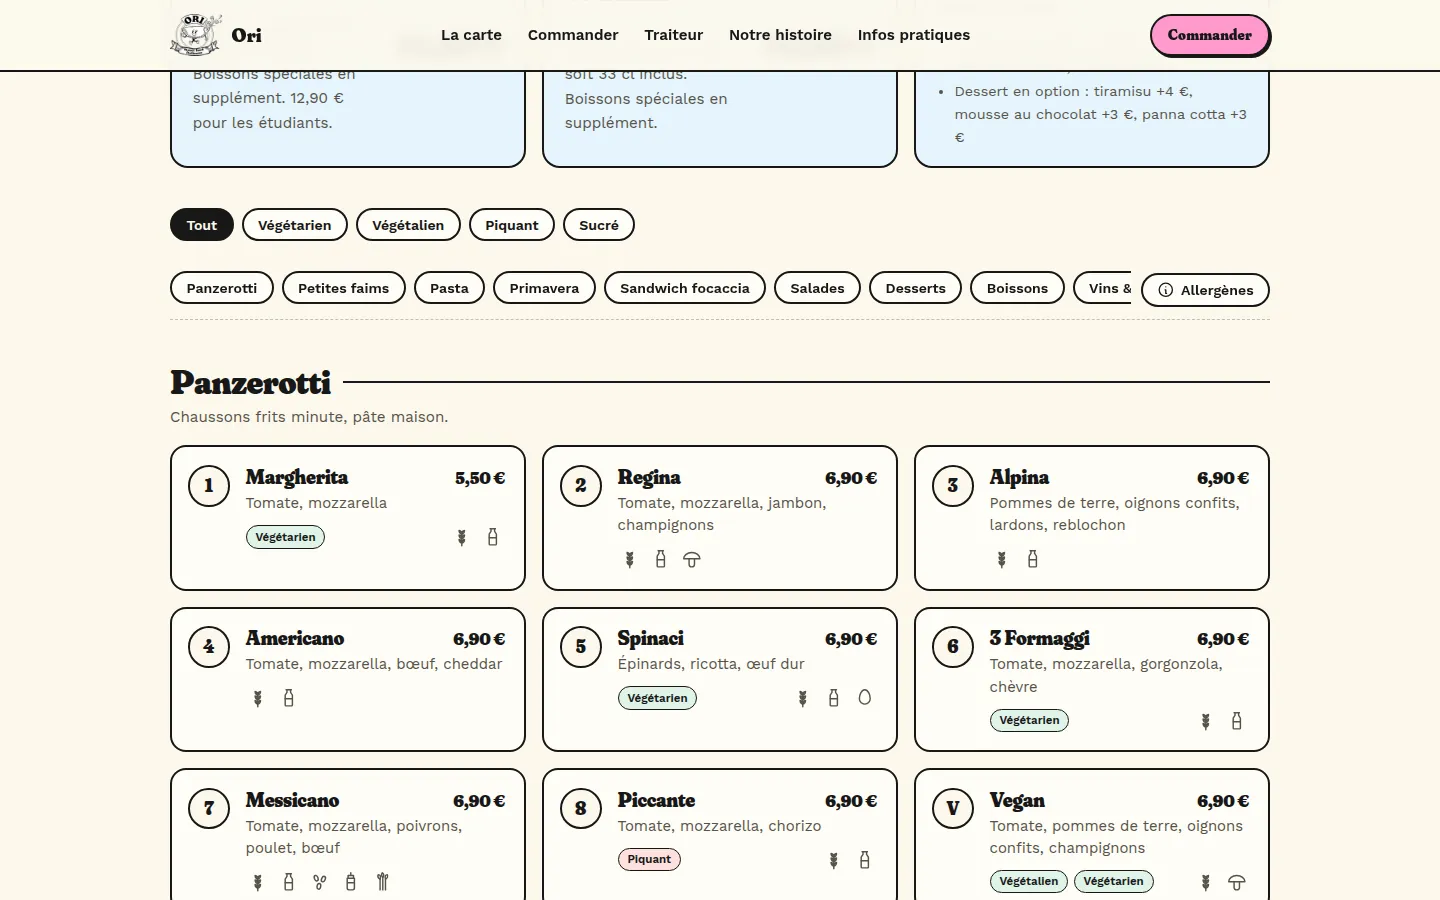The width and height of the screenshot is (1440, 900).
Task: Click the 5,50 € price on Margherita
Action: point(480,478)
